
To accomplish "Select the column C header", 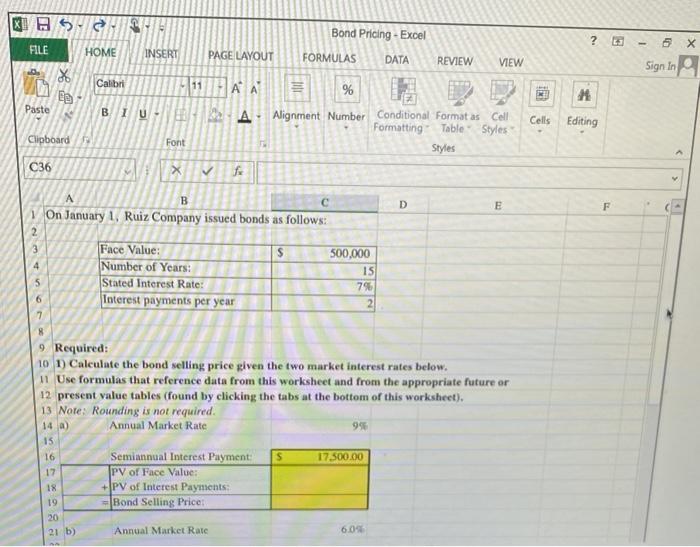I will pos(325,203).
